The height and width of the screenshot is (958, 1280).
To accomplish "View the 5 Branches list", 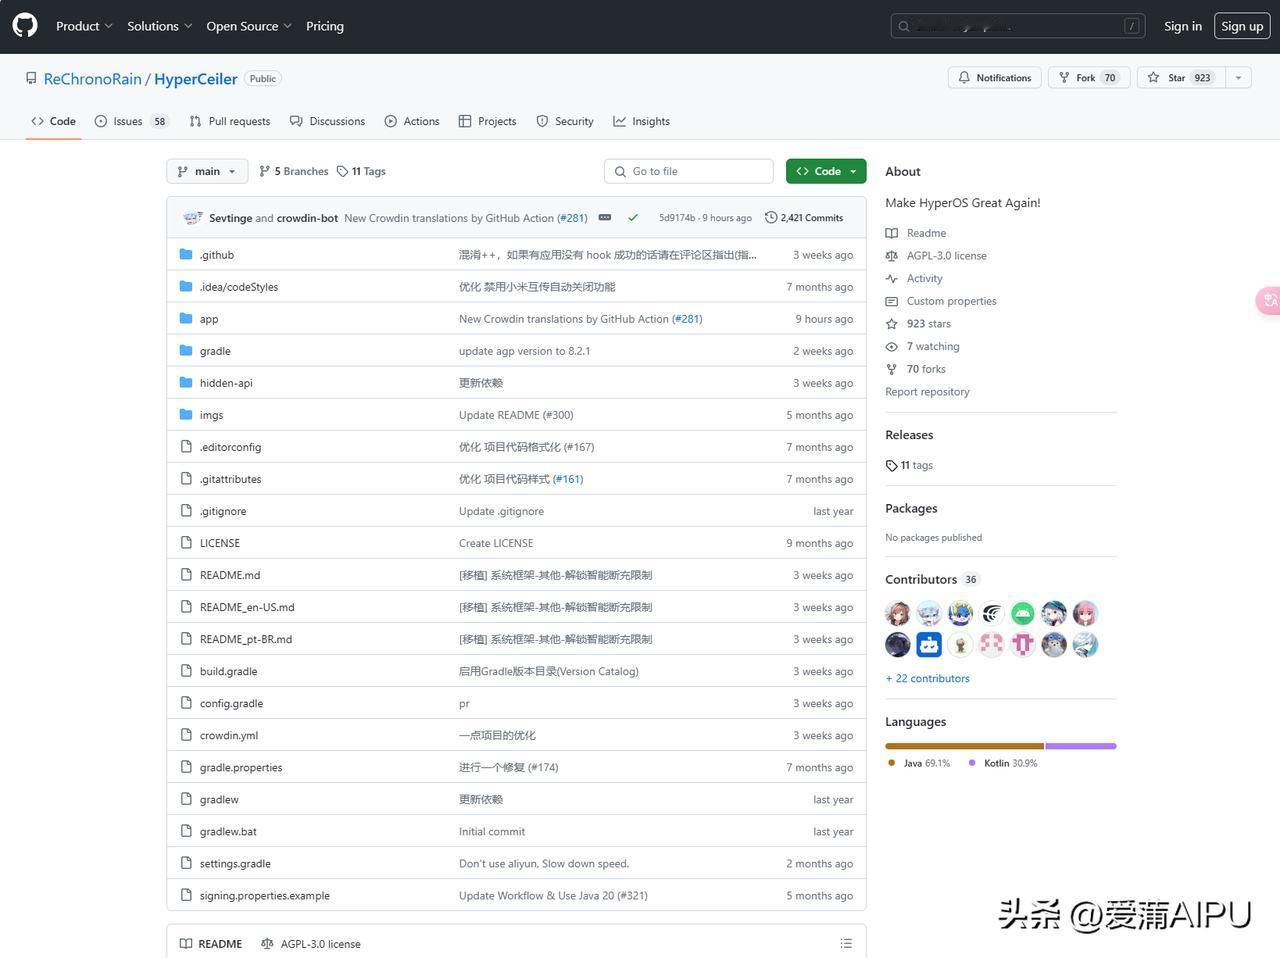I will (x=294, y=171).
